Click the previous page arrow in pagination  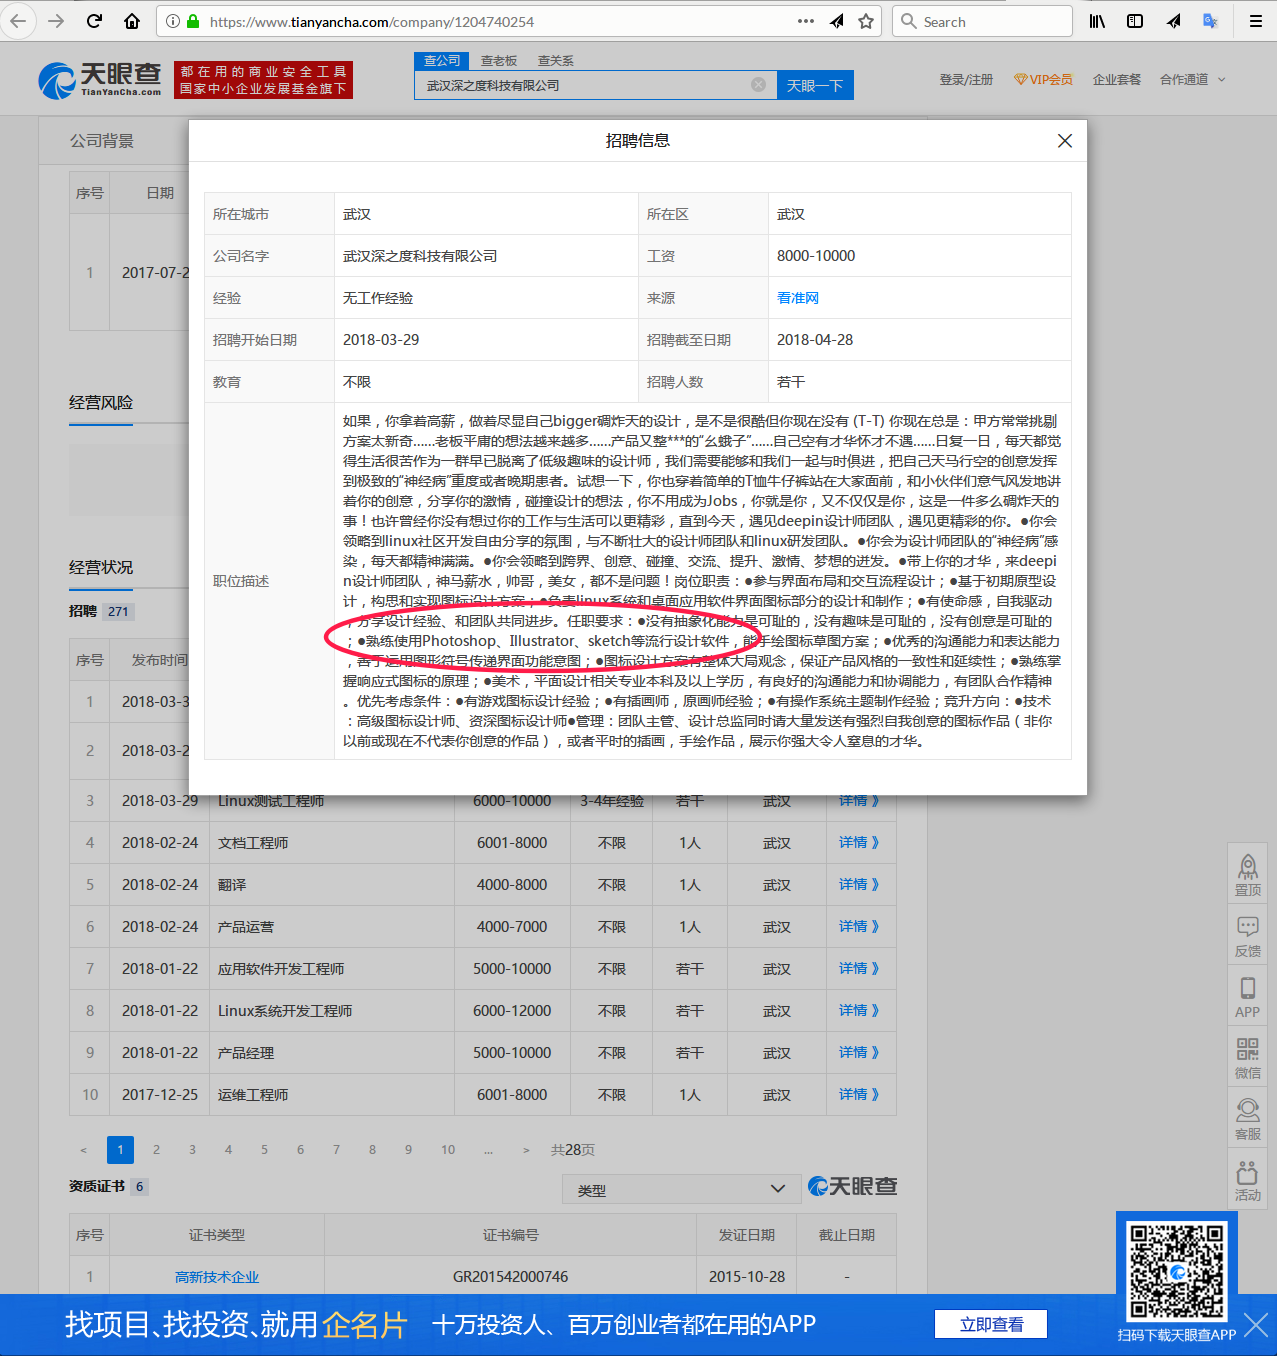[83, 1150]
